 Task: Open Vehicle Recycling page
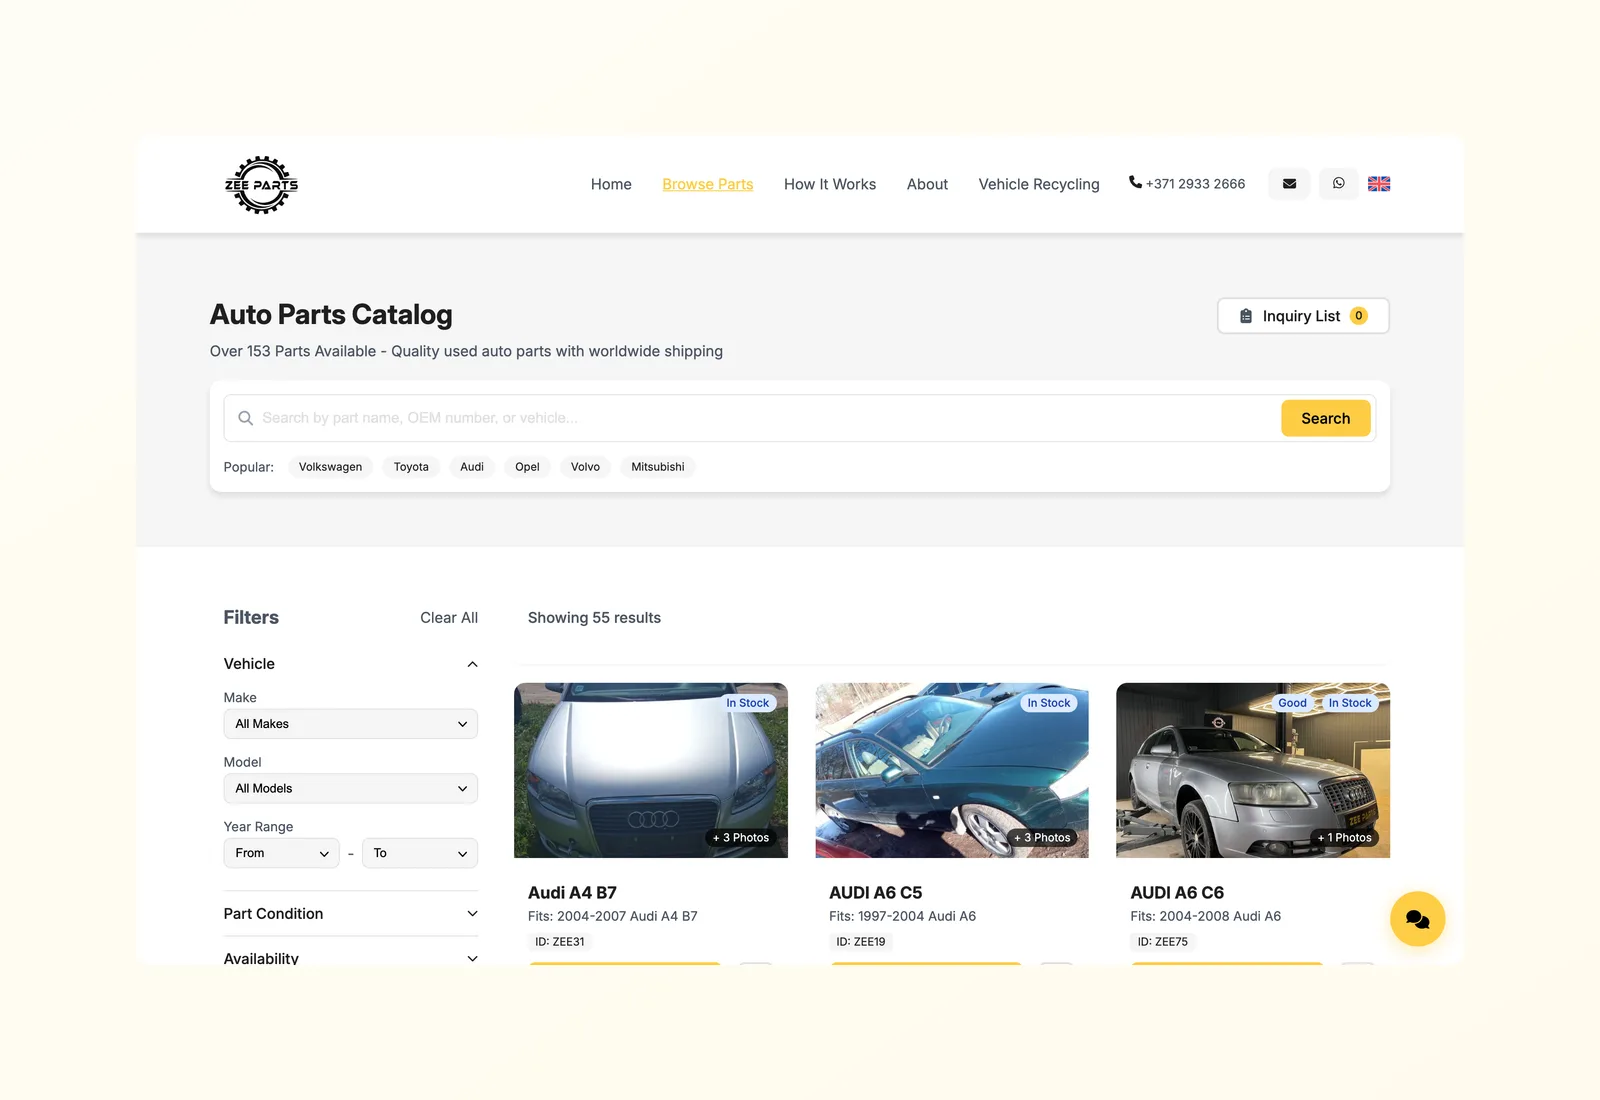point(1039,184)
